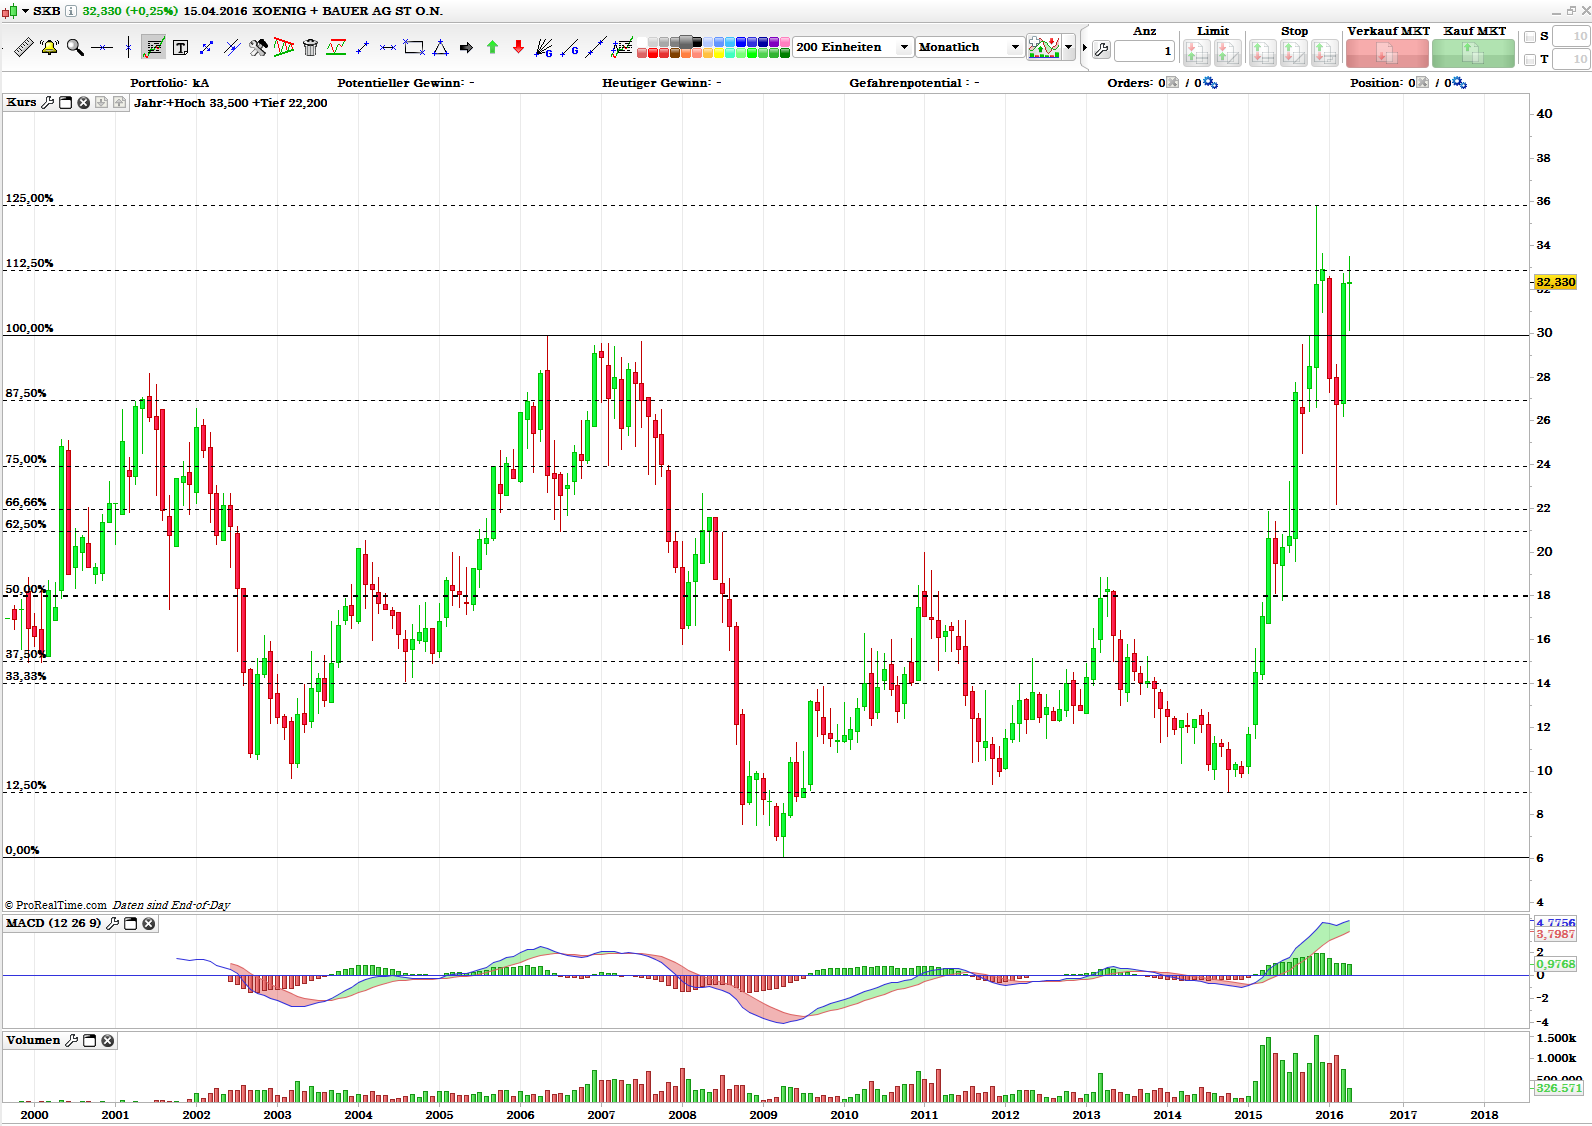Open the 200 Einheiten units dropdown

853,47
